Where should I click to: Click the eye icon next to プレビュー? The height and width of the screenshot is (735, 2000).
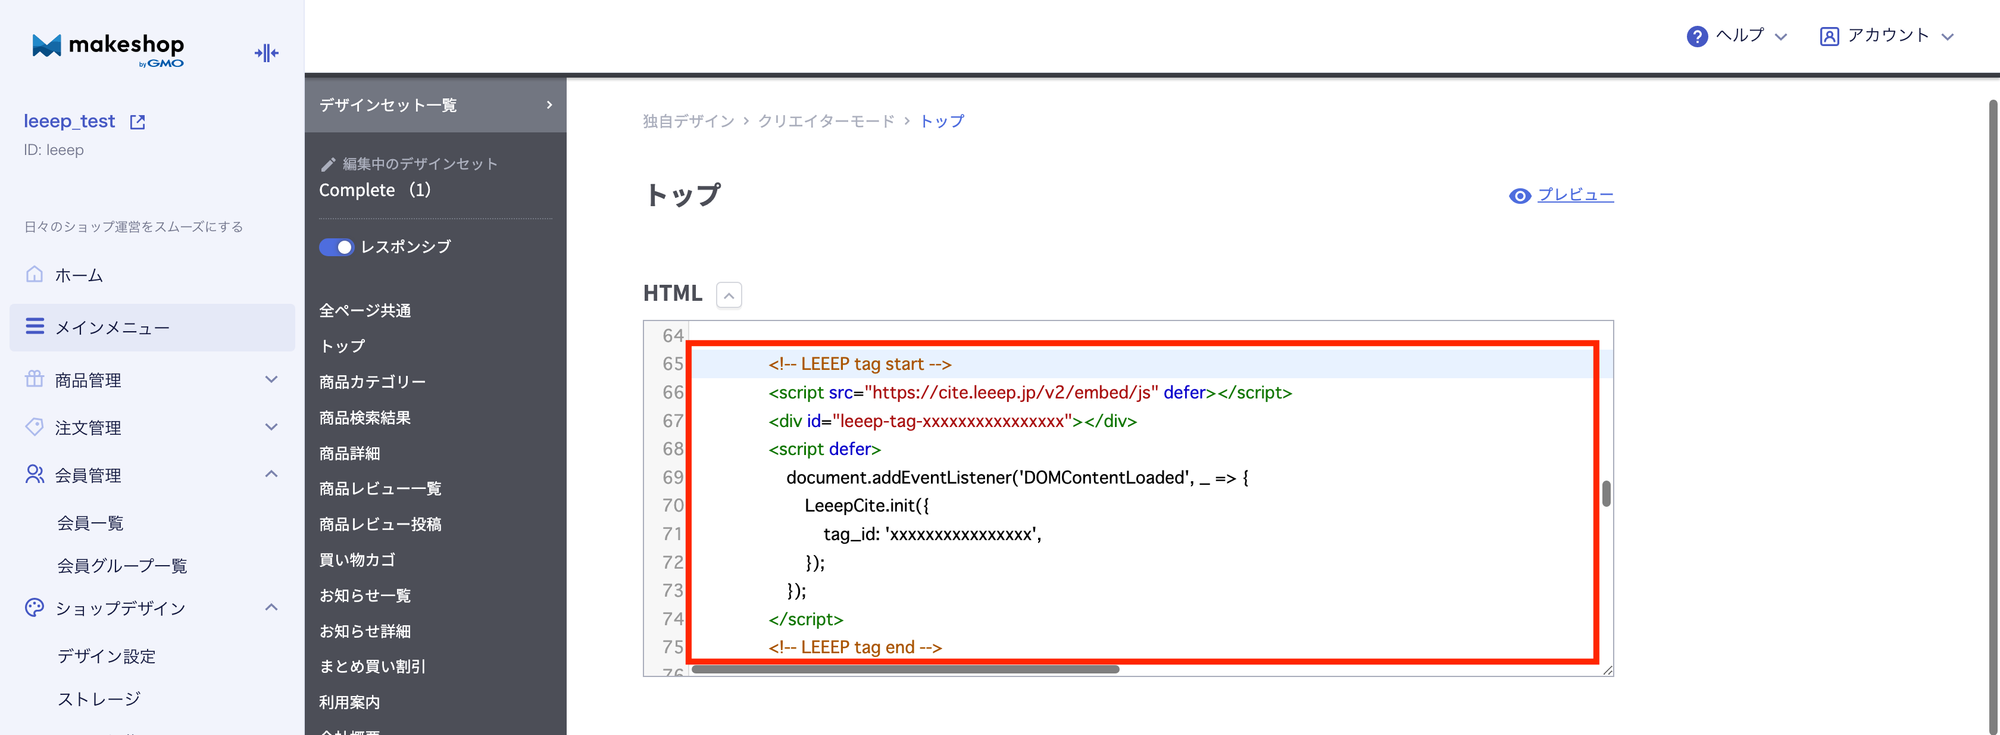click(x=1520, y=196)
